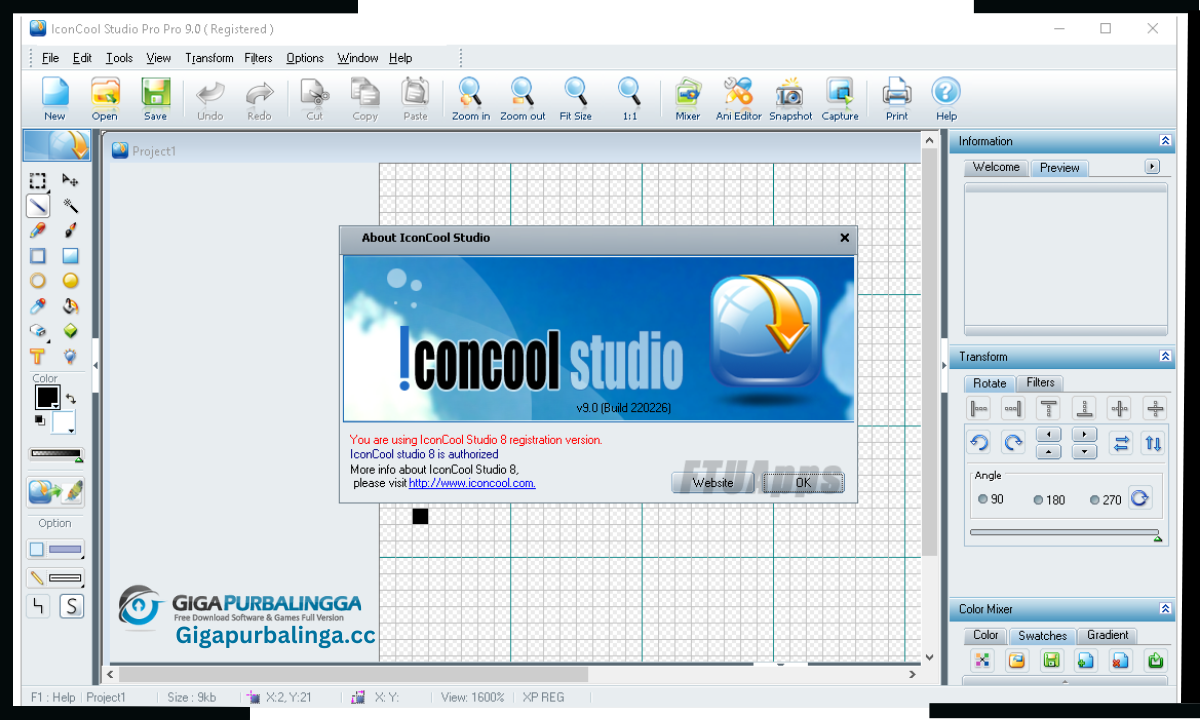Select the Line drawing tool
This screenshot has height=720, width=1200.
38,206
